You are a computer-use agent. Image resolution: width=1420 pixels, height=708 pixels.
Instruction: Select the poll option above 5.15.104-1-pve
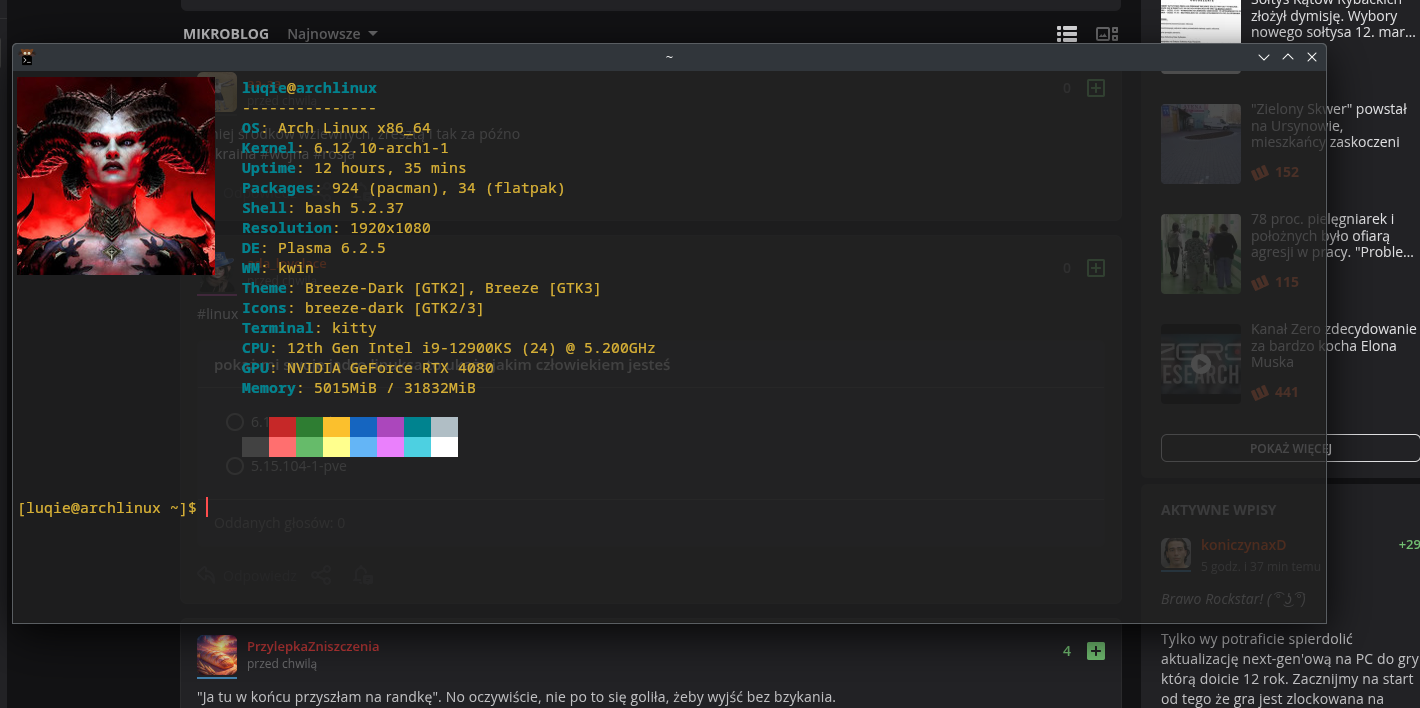(x=235, y=422)
